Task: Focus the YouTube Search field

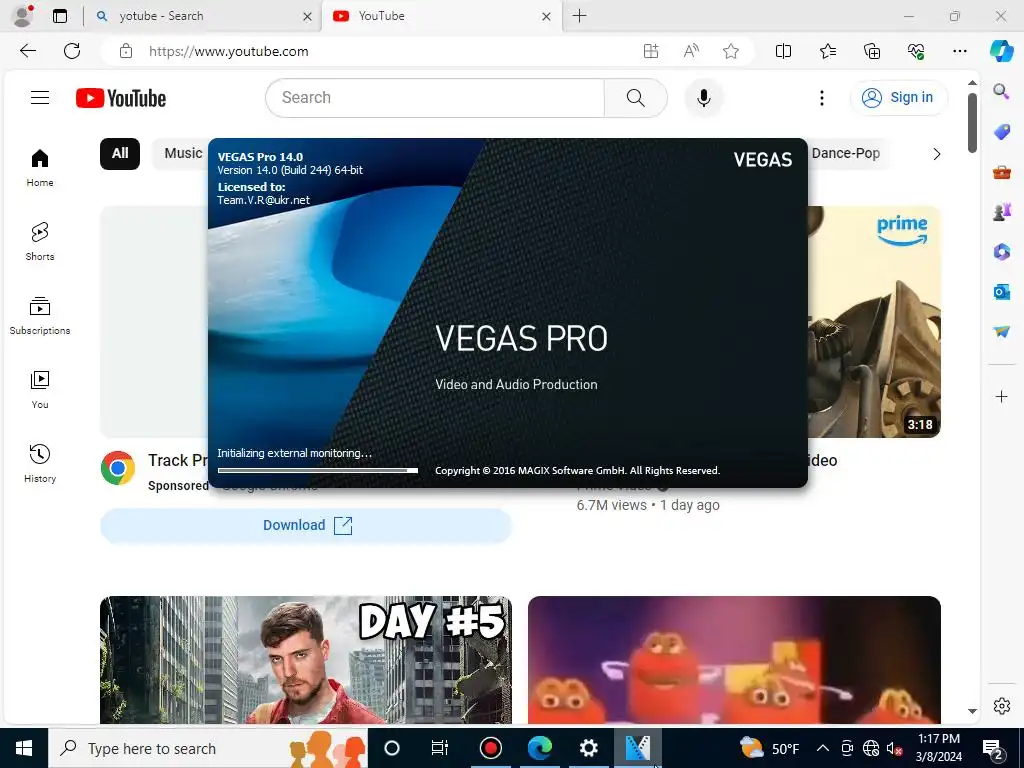Action: click(435, 98)
